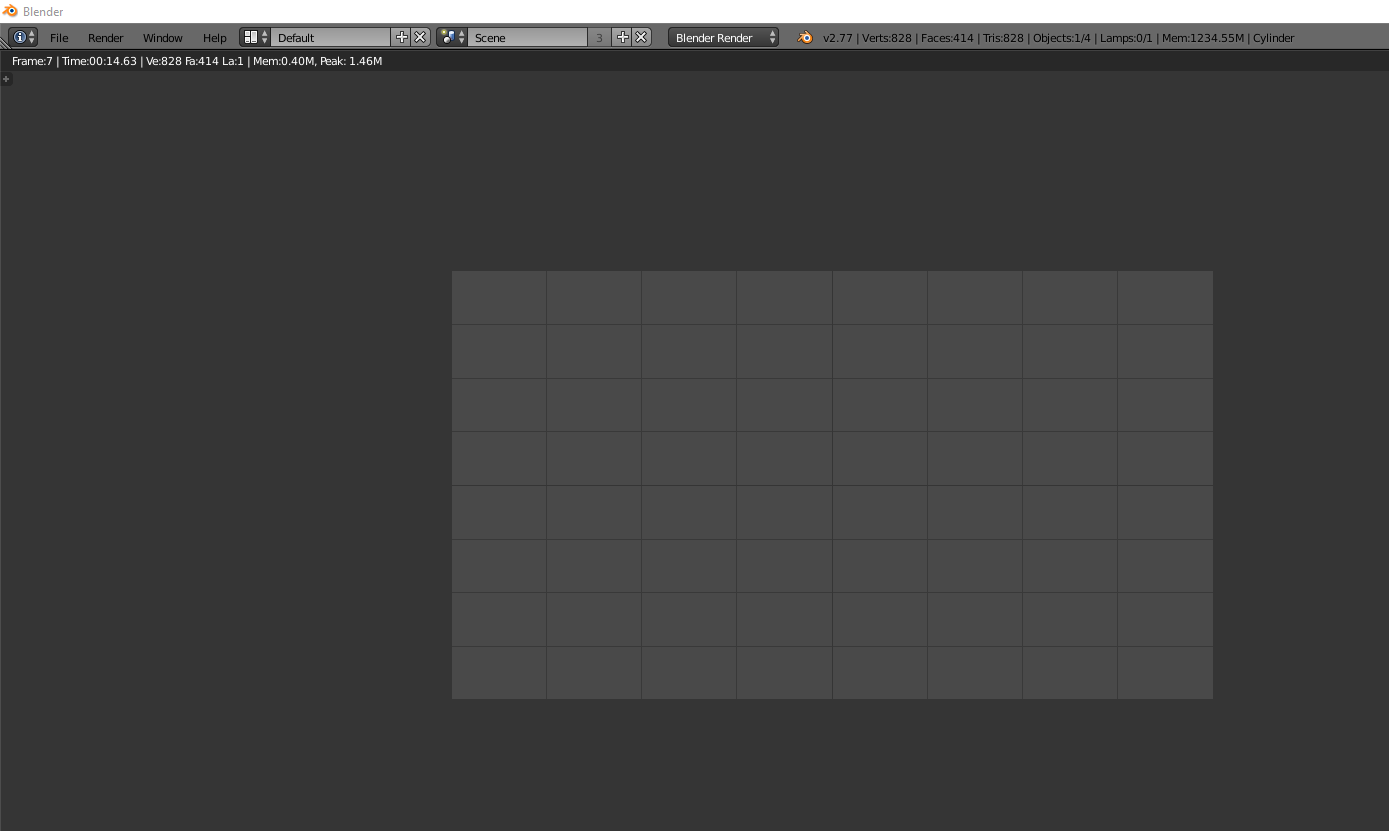Add a new scene with plus icon
Screen dimensions: 1389x831
click(622, 37)
